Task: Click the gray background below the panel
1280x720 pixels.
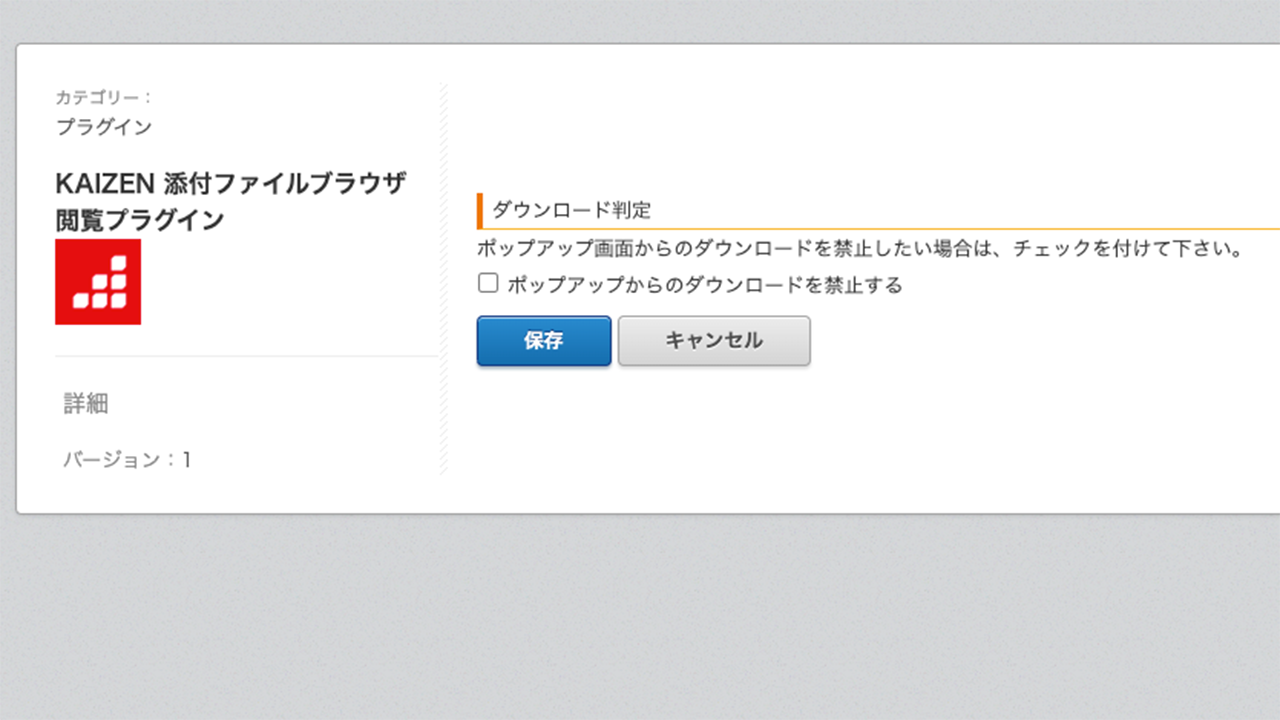Action: pos(640,617)
